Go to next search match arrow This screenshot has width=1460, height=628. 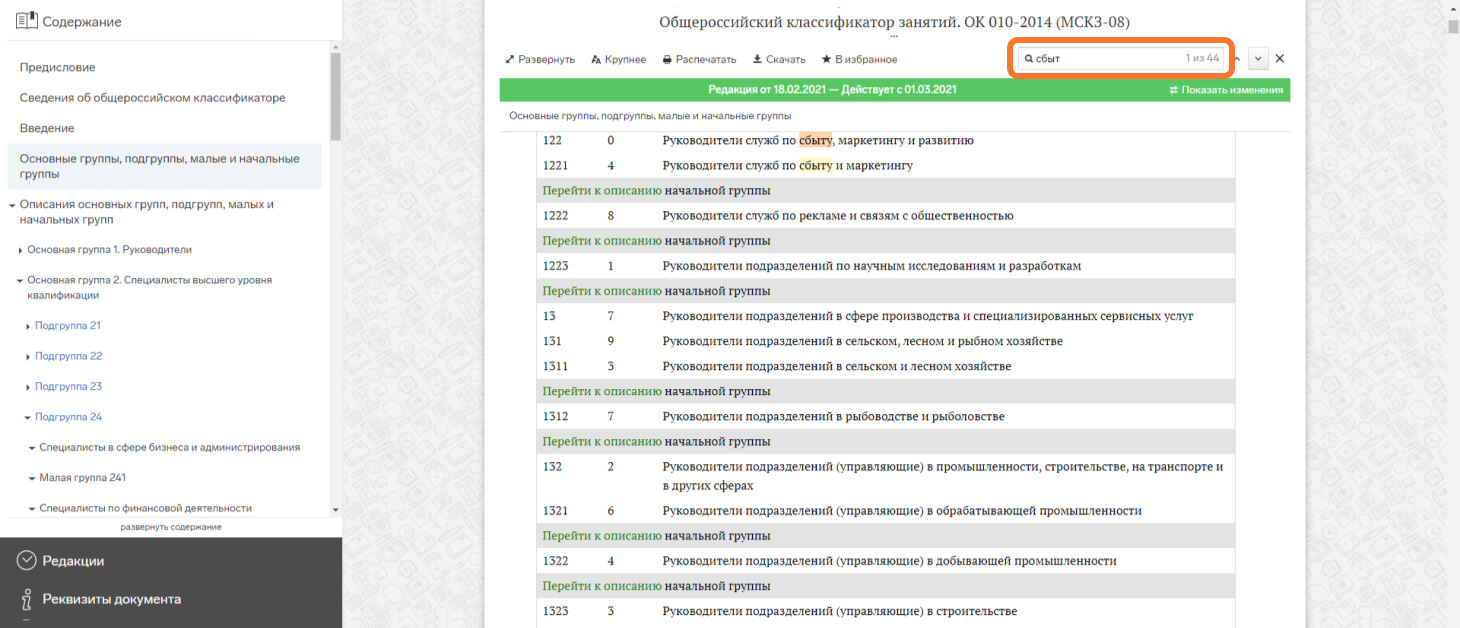tap(1258, 59)
